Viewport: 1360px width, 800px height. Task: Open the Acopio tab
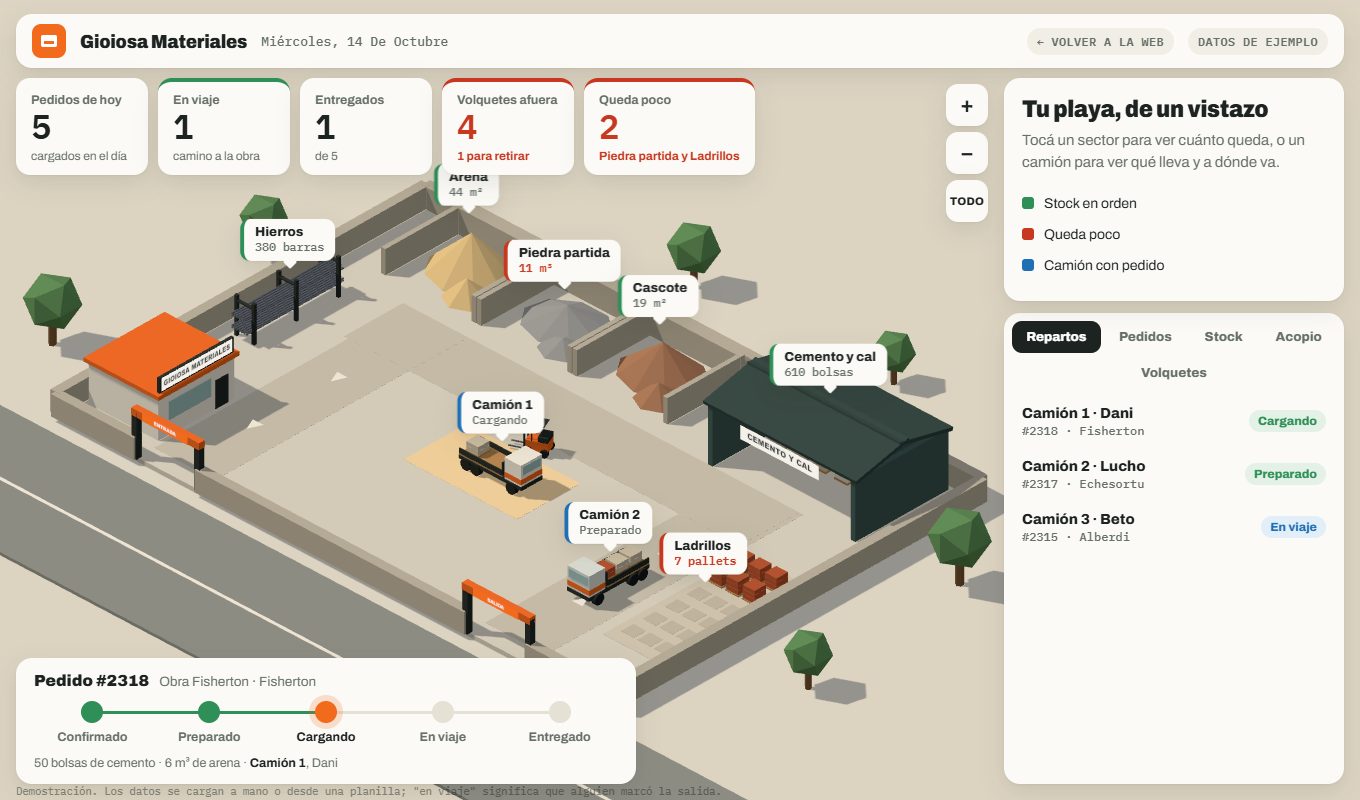[1298, 337]
